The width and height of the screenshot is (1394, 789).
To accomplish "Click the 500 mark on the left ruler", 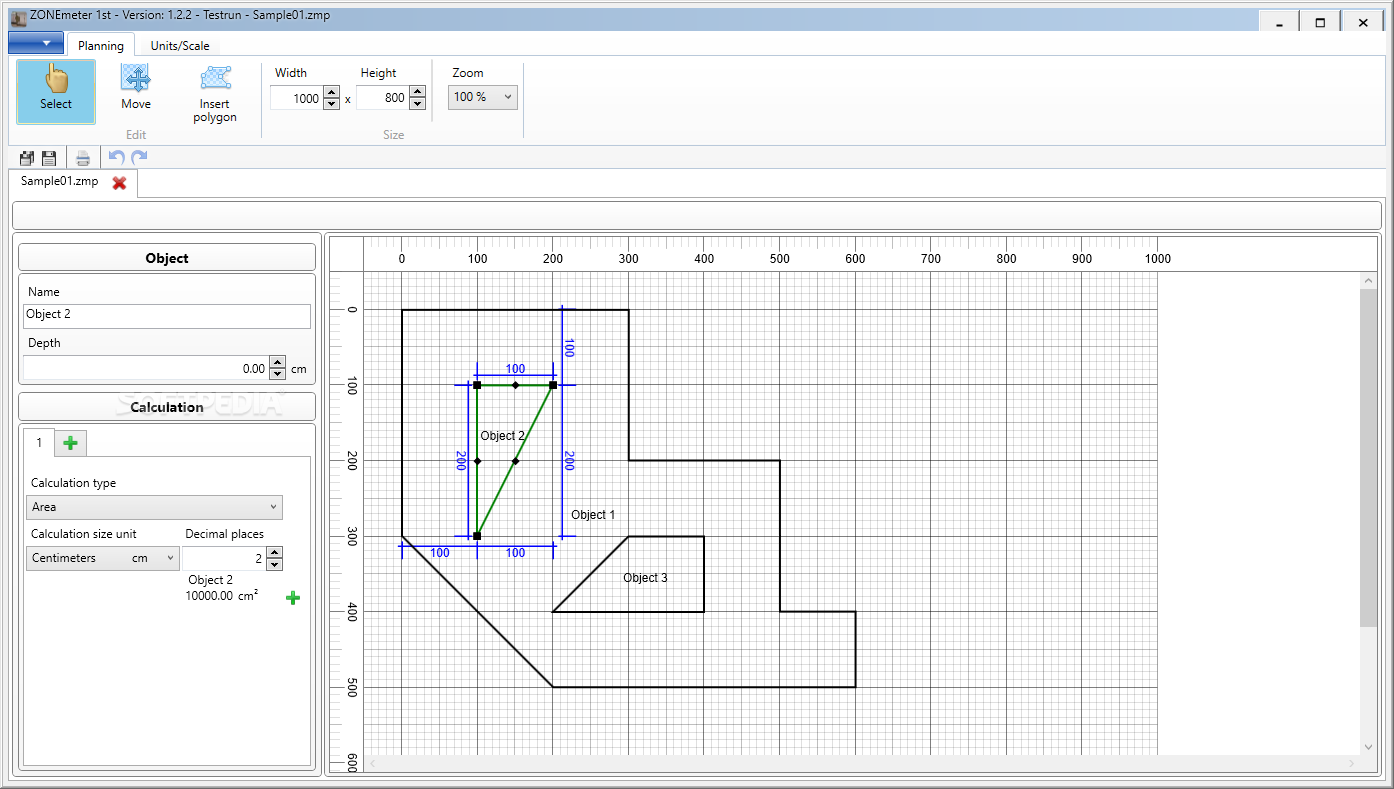I will tap(351, 687).
